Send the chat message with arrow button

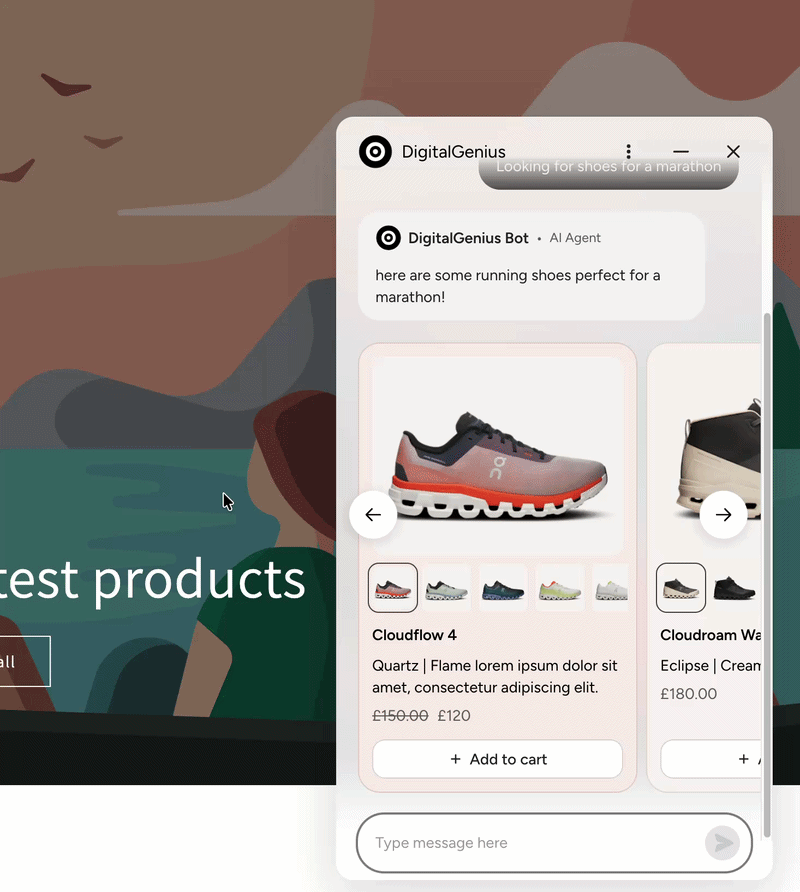[x=722, y=843]
